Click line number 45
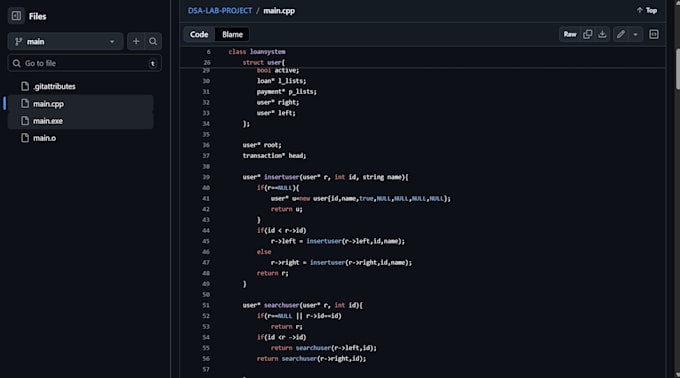 point(206,241)
